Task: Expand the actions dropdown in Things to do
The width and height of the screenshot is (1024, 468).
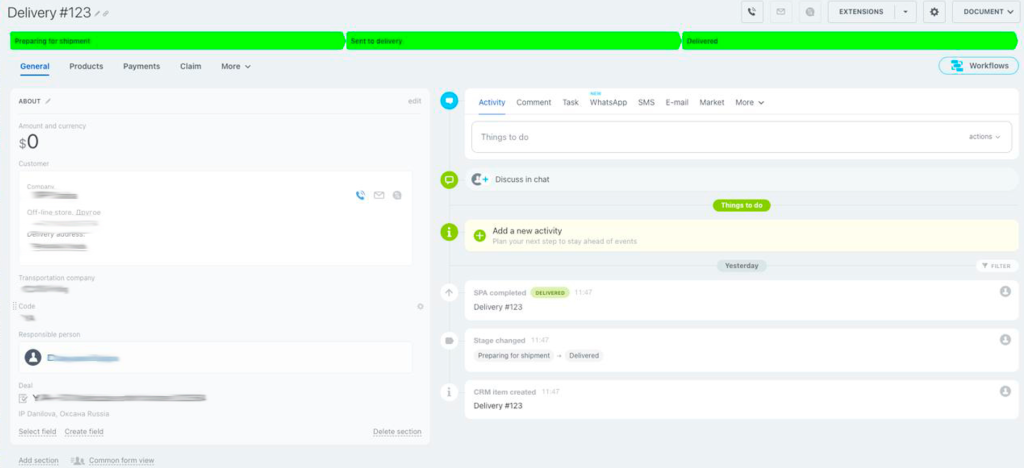Action: (984, 137)
